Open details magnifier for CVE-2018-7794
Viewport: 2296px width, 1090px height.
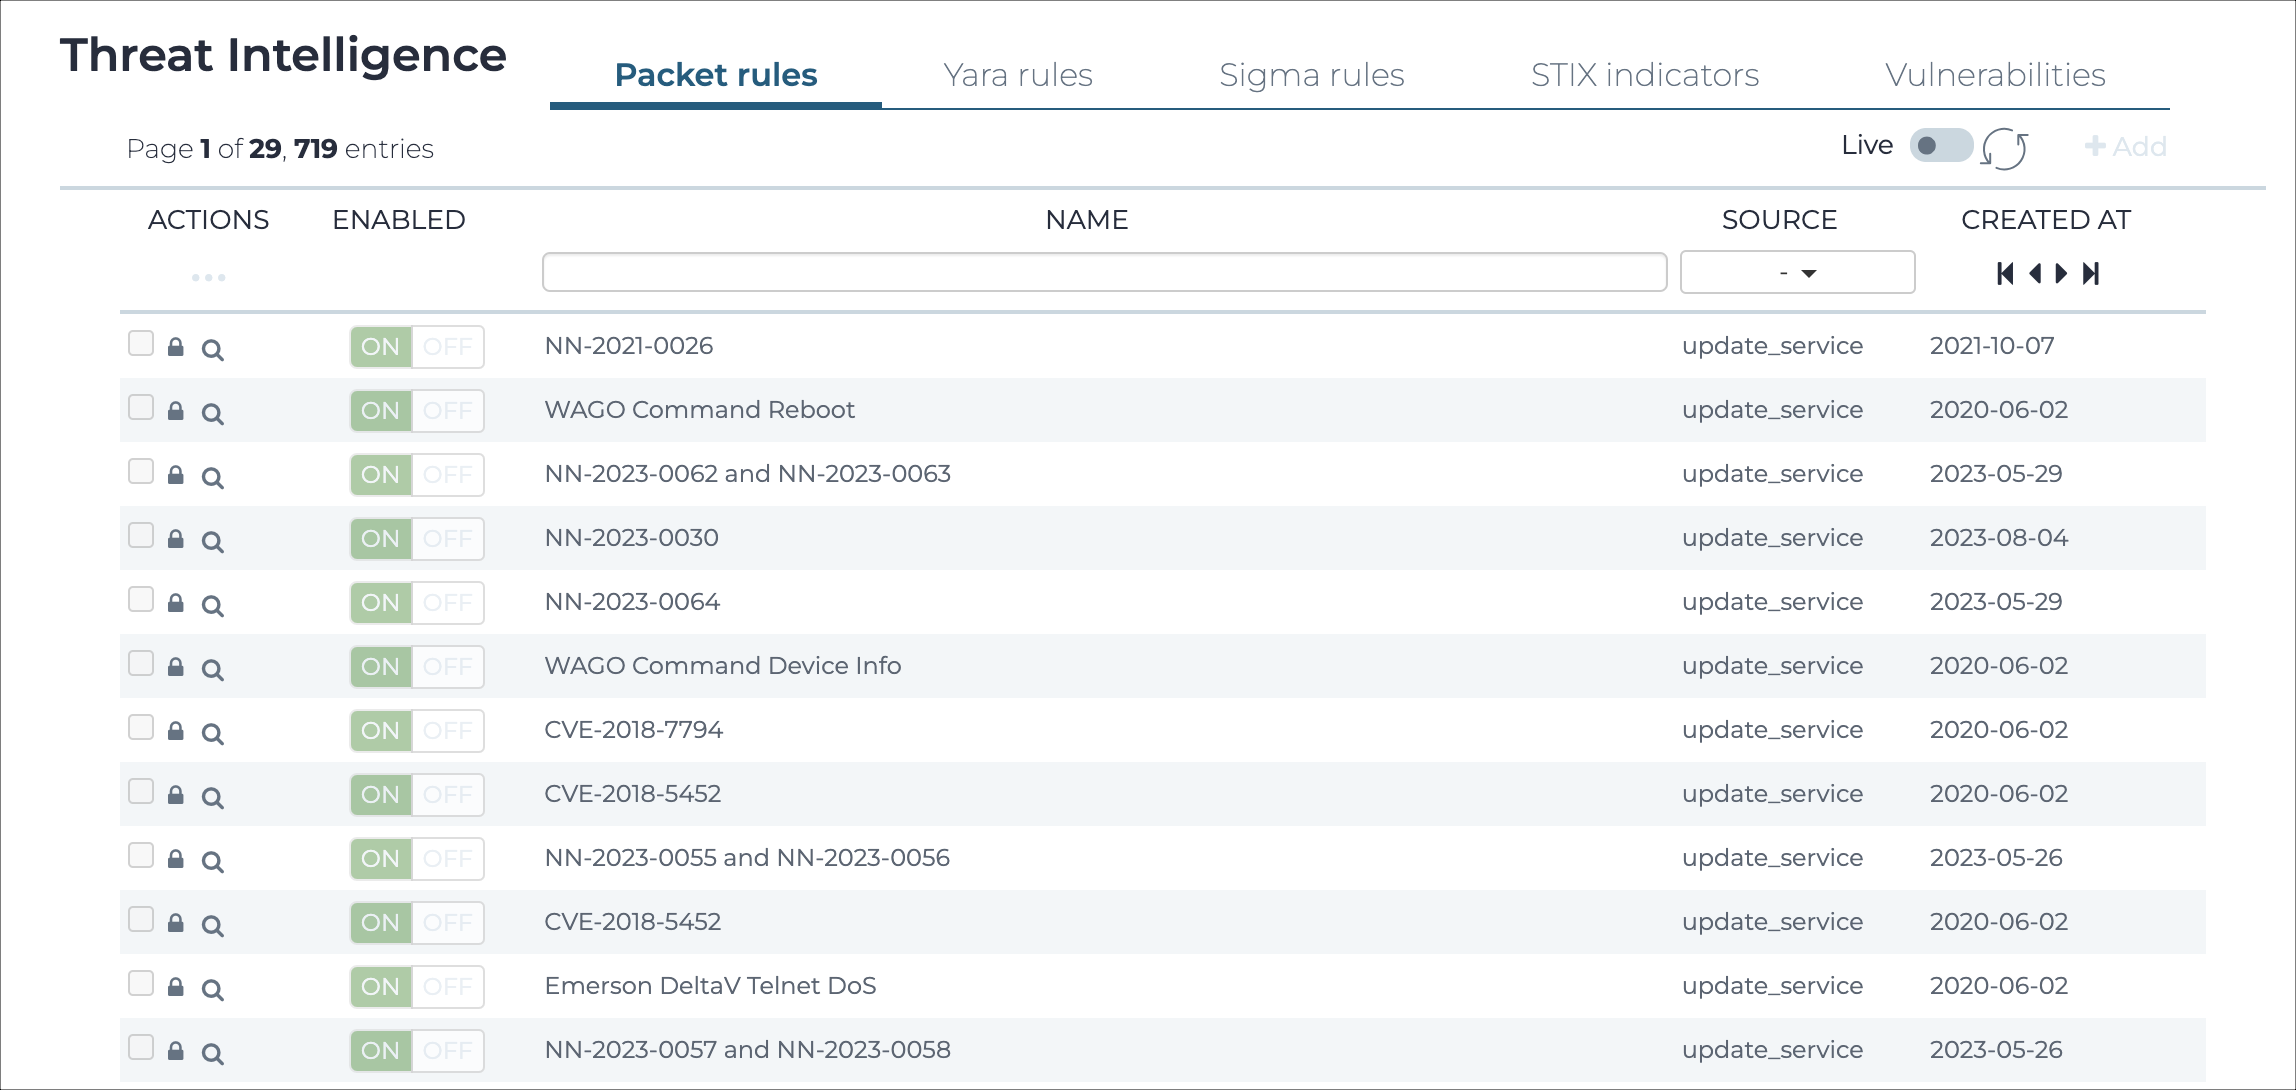(212, 734)
